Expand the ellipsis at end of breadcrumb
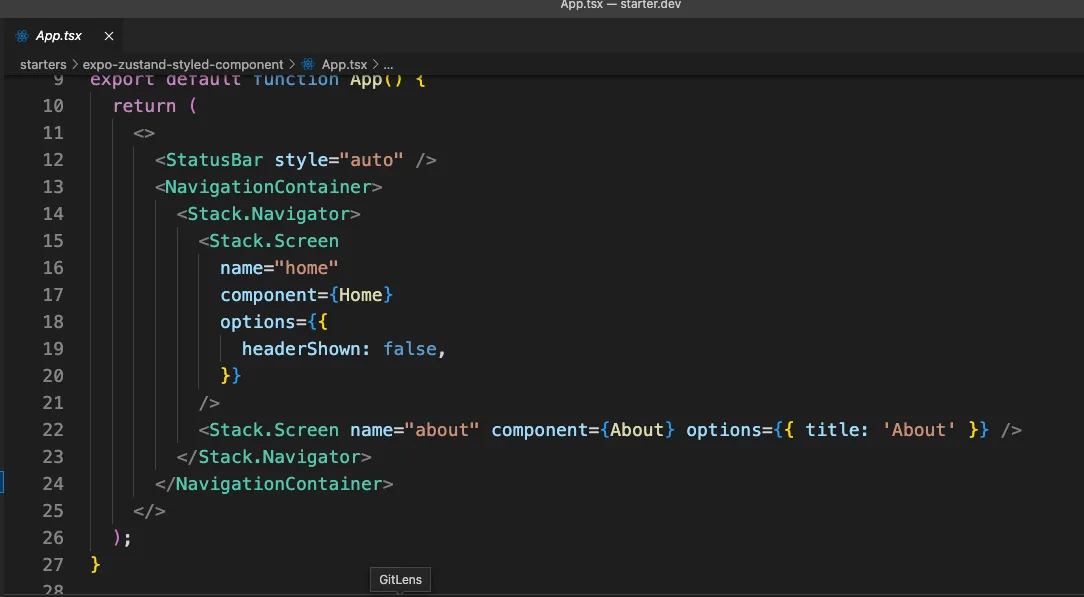 click(387, 64)
